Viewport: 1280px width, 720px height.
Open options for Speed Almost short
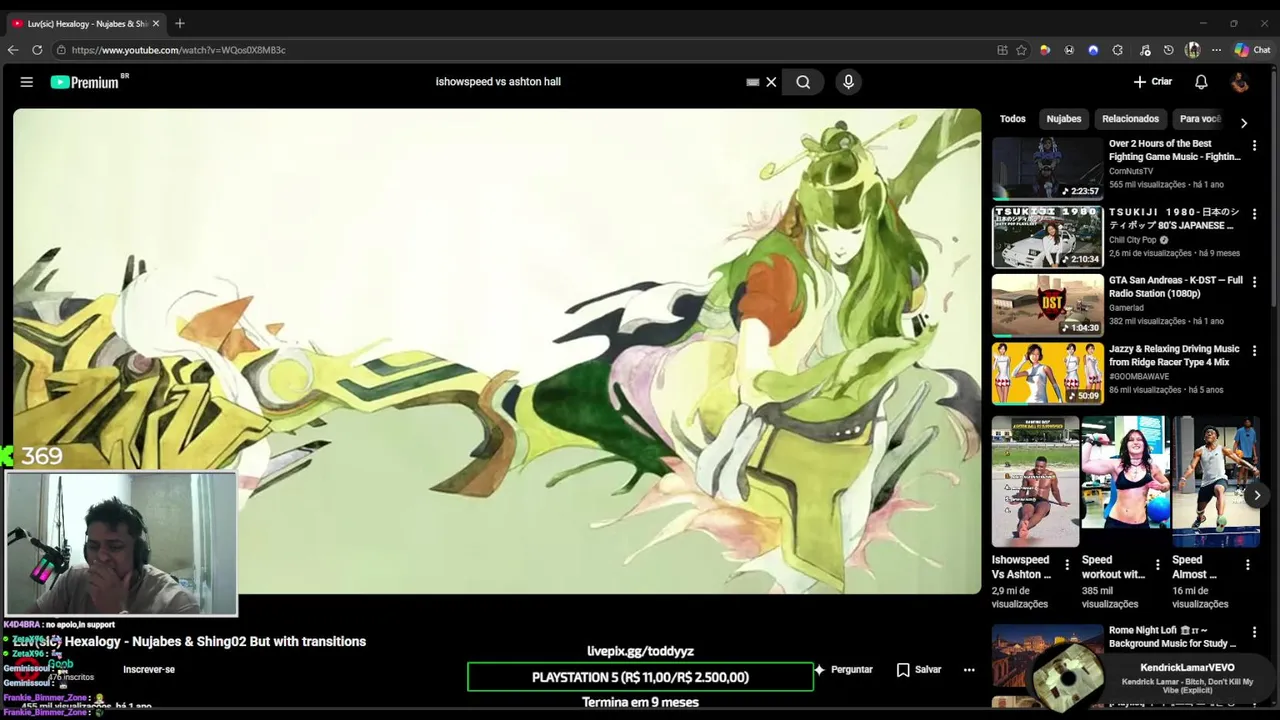pyautogui.click(x=1247, y=565)
